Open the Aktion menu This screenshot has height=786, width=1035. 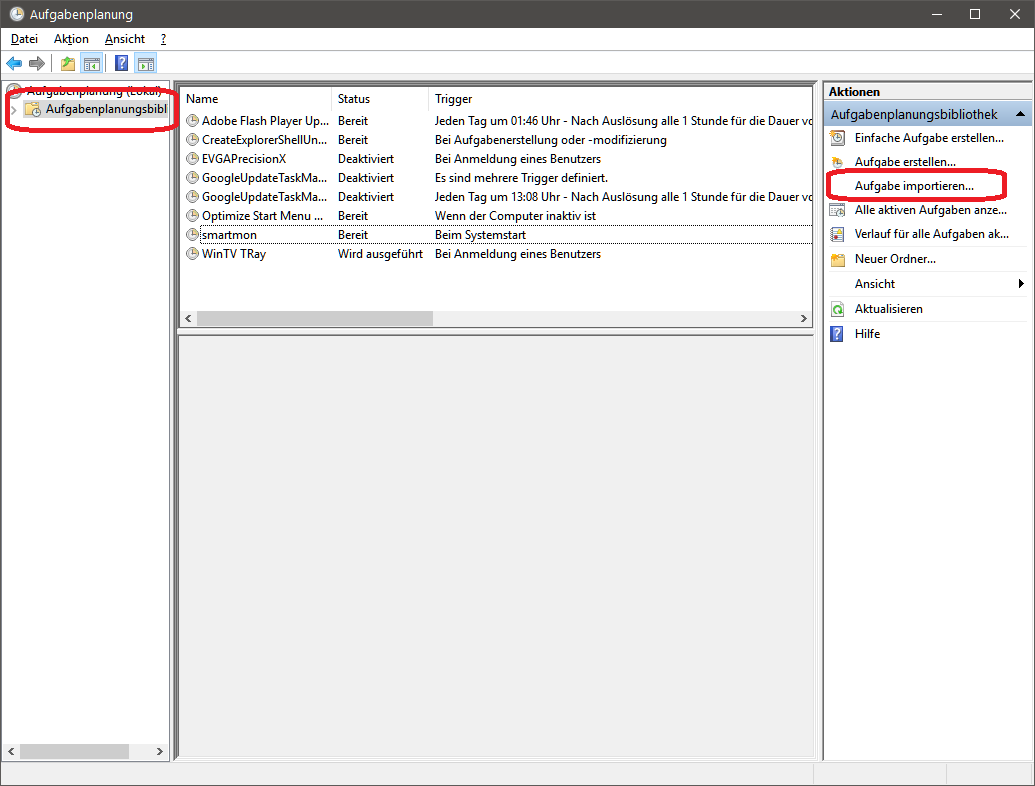(71, 39)
